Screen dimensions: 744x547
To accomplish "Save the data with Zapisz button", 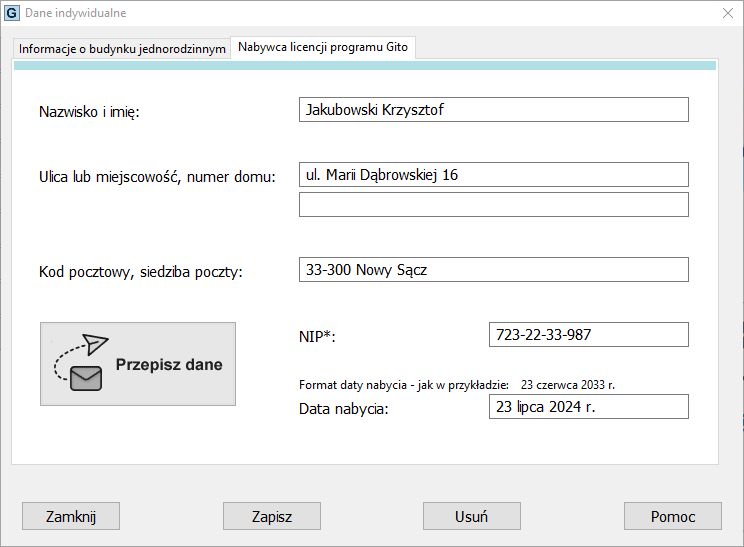I will coord(272,516).
